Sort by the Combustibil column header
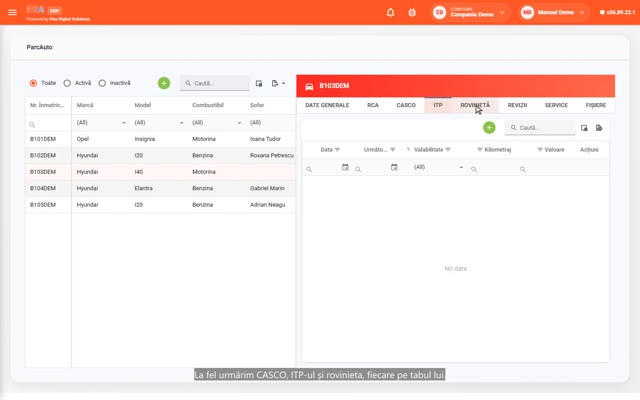The height and width of the screenshot is (400, 640). point(208,105)
